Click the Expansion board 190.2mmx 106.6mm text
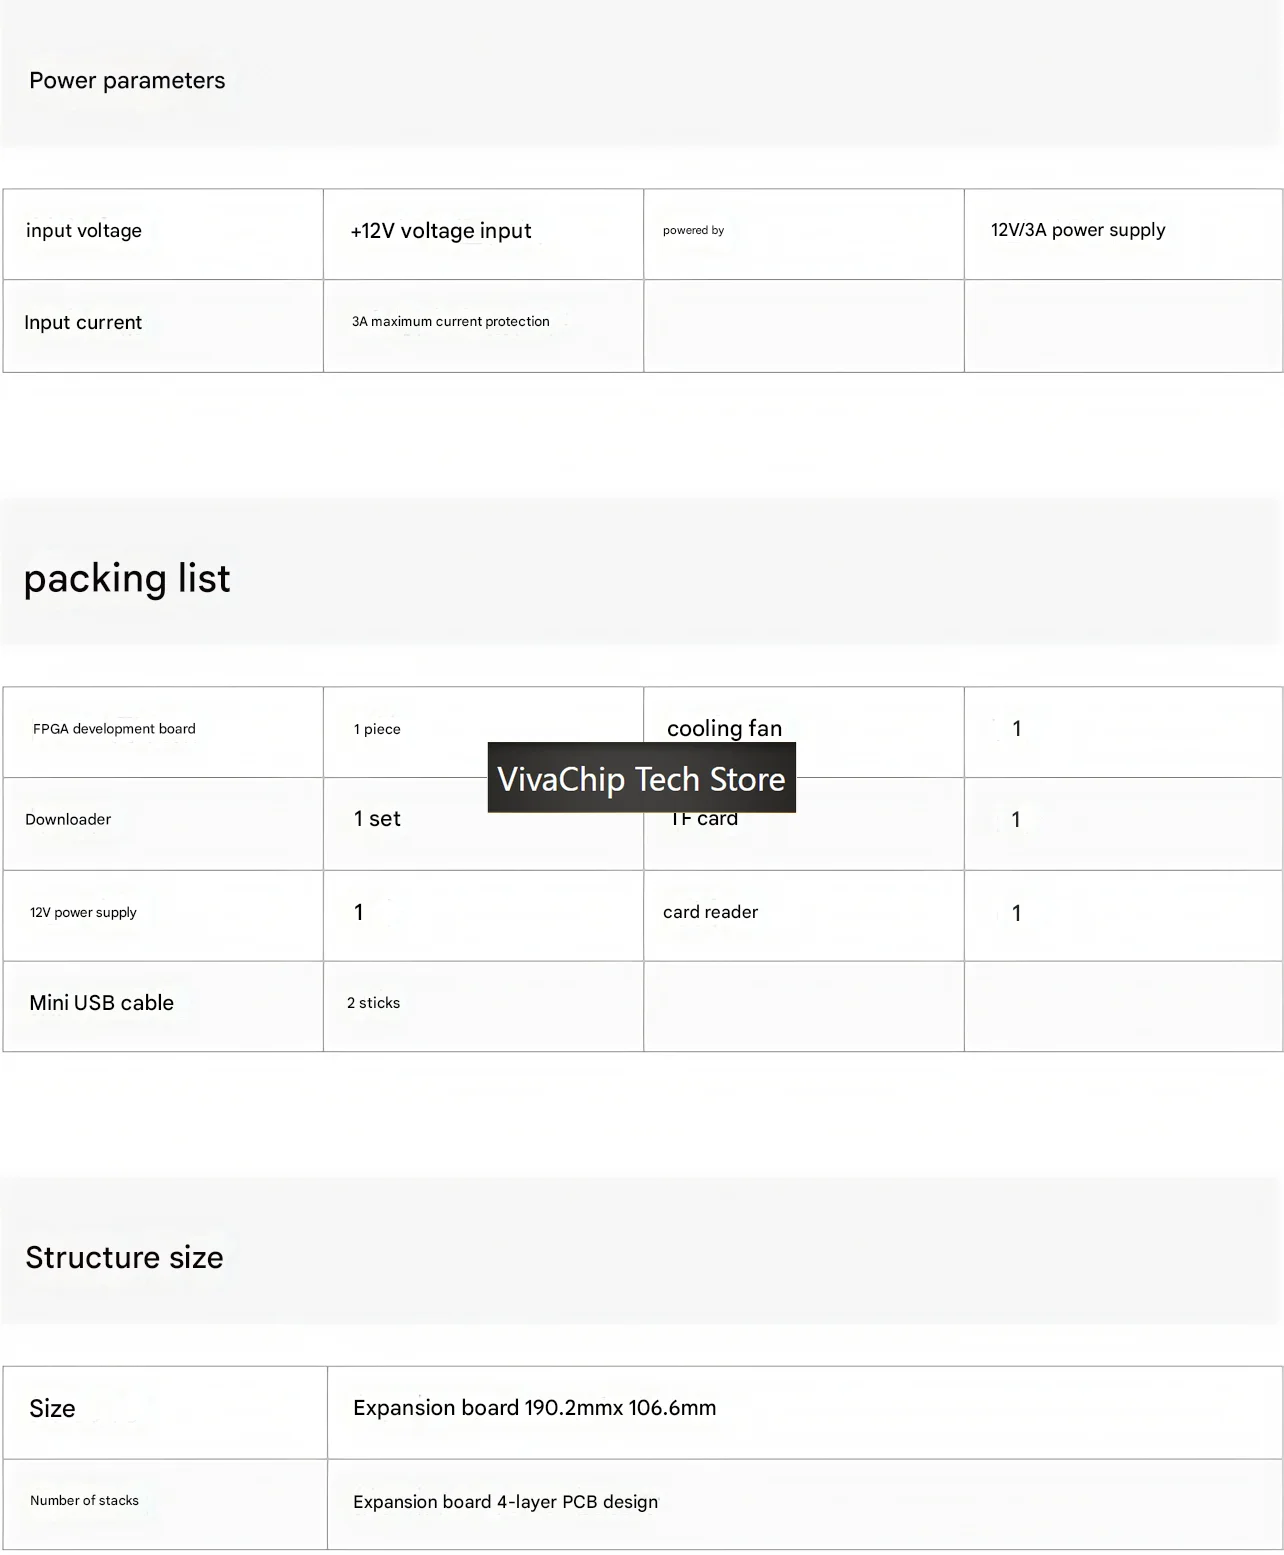Image resolution: width=1284 pixels, height=1555 pixels. click(534, 1408)
